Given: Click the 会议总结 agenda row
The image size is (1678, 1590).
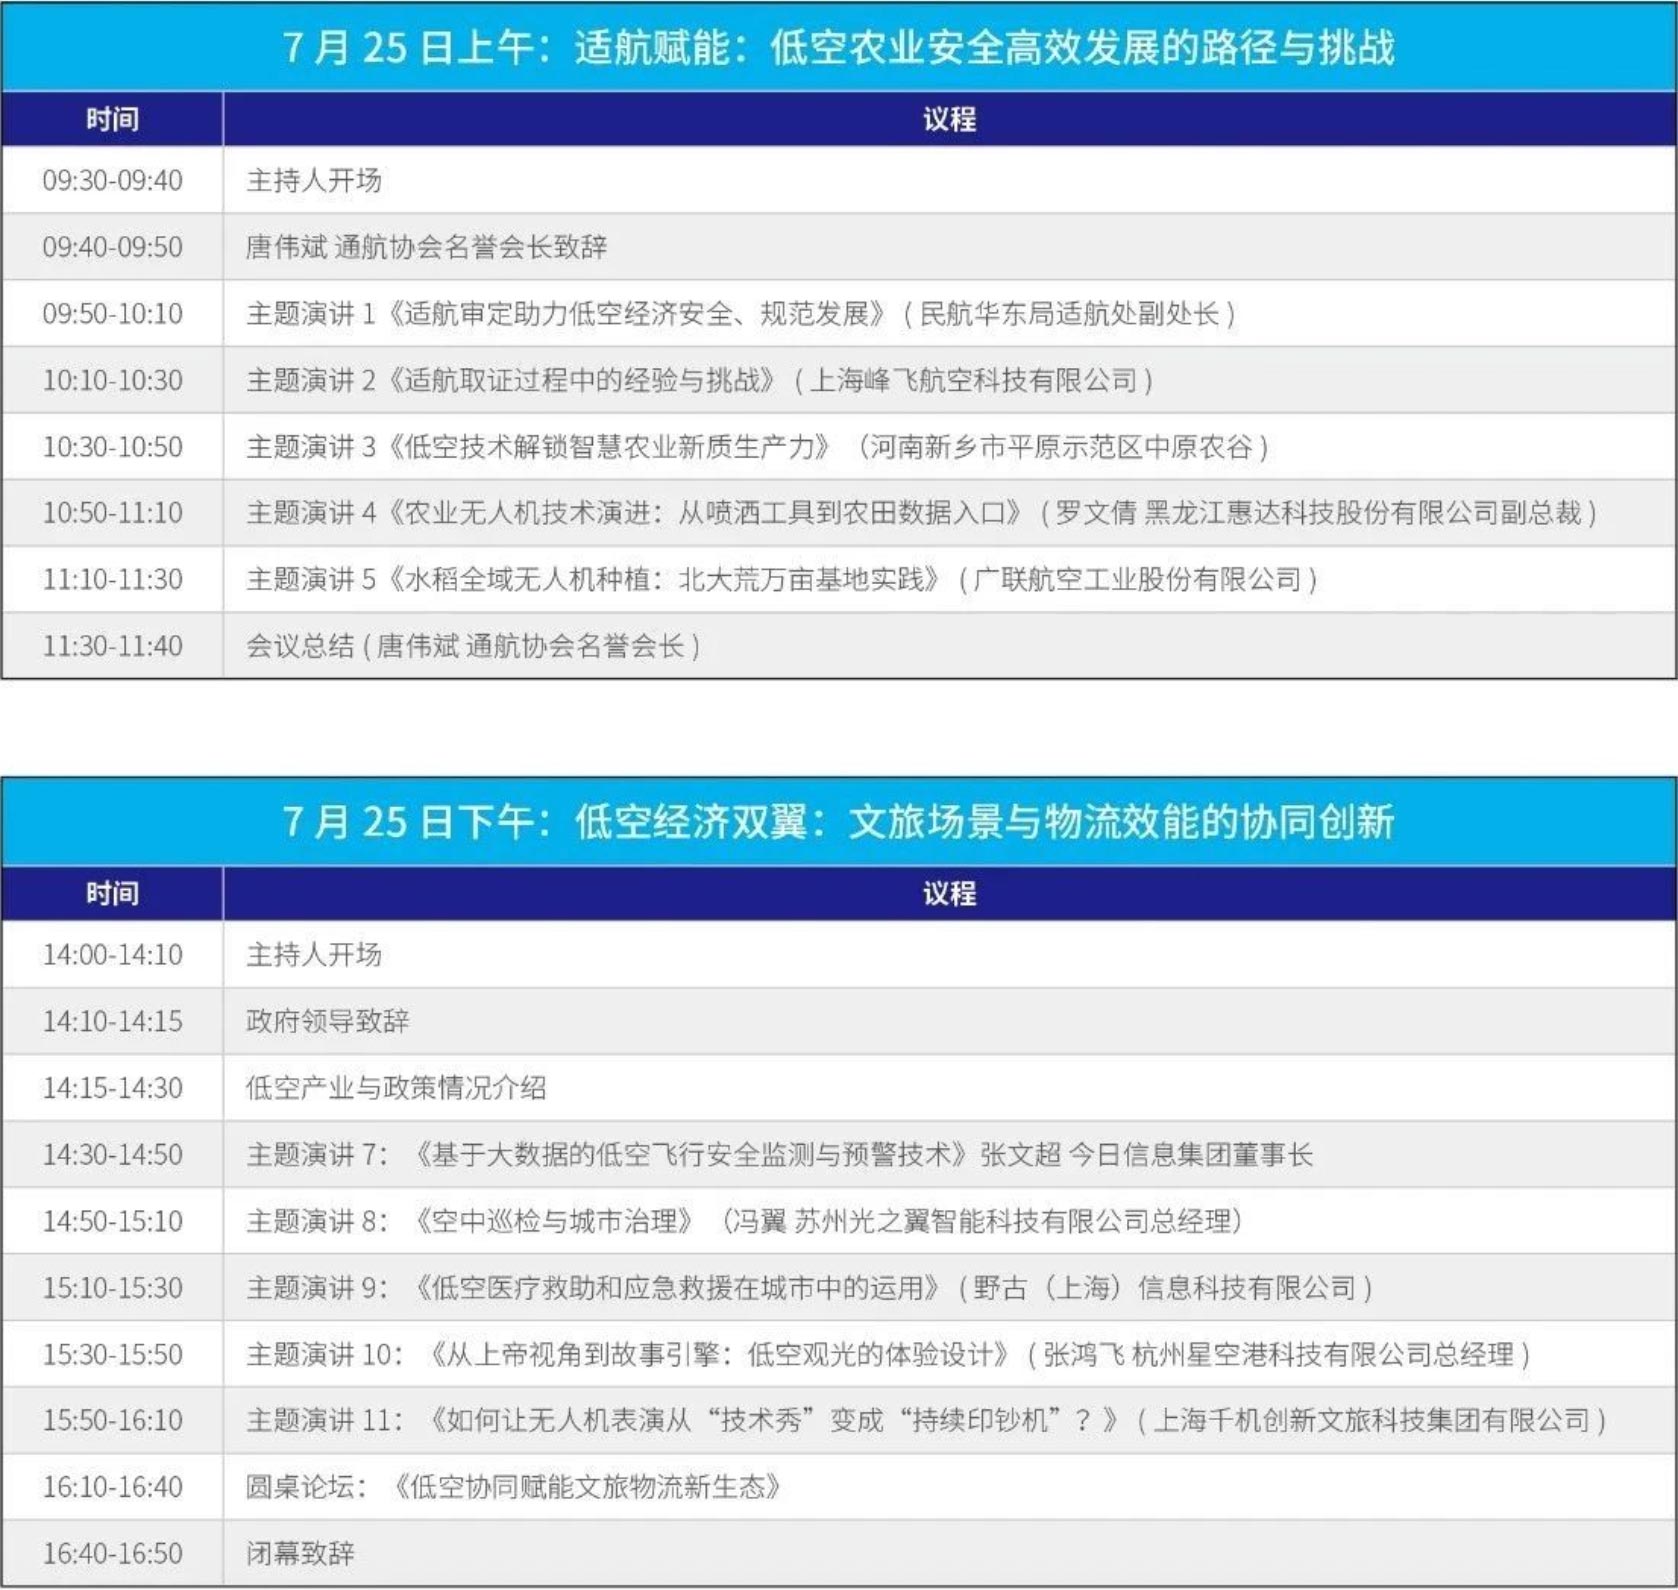Looking at the screenshot, I should point(472,646).
